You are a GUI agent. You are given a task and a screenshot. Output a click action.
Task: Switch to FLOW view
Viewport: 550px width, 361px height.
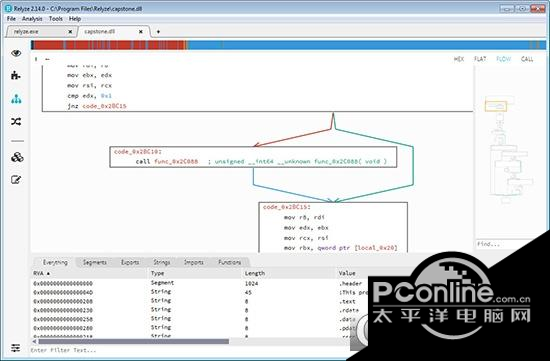pyautogui.click(x=504, y=59)
